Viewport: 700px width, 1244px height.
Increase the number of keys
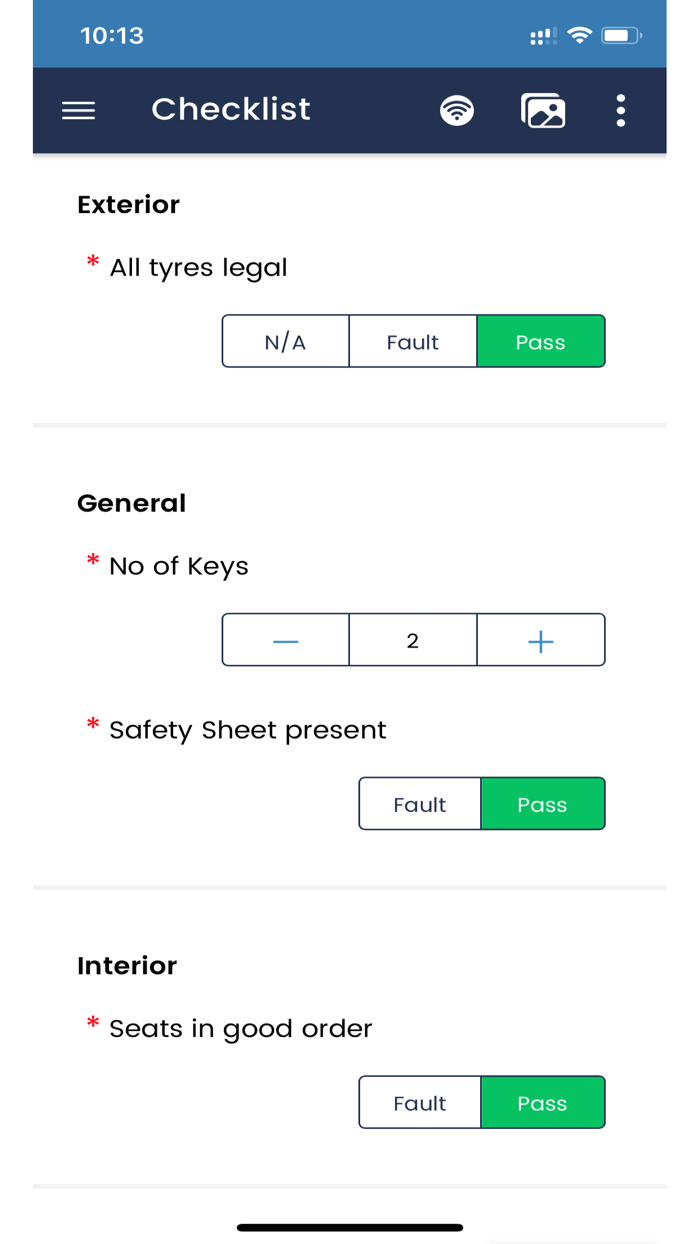(541, 640)
